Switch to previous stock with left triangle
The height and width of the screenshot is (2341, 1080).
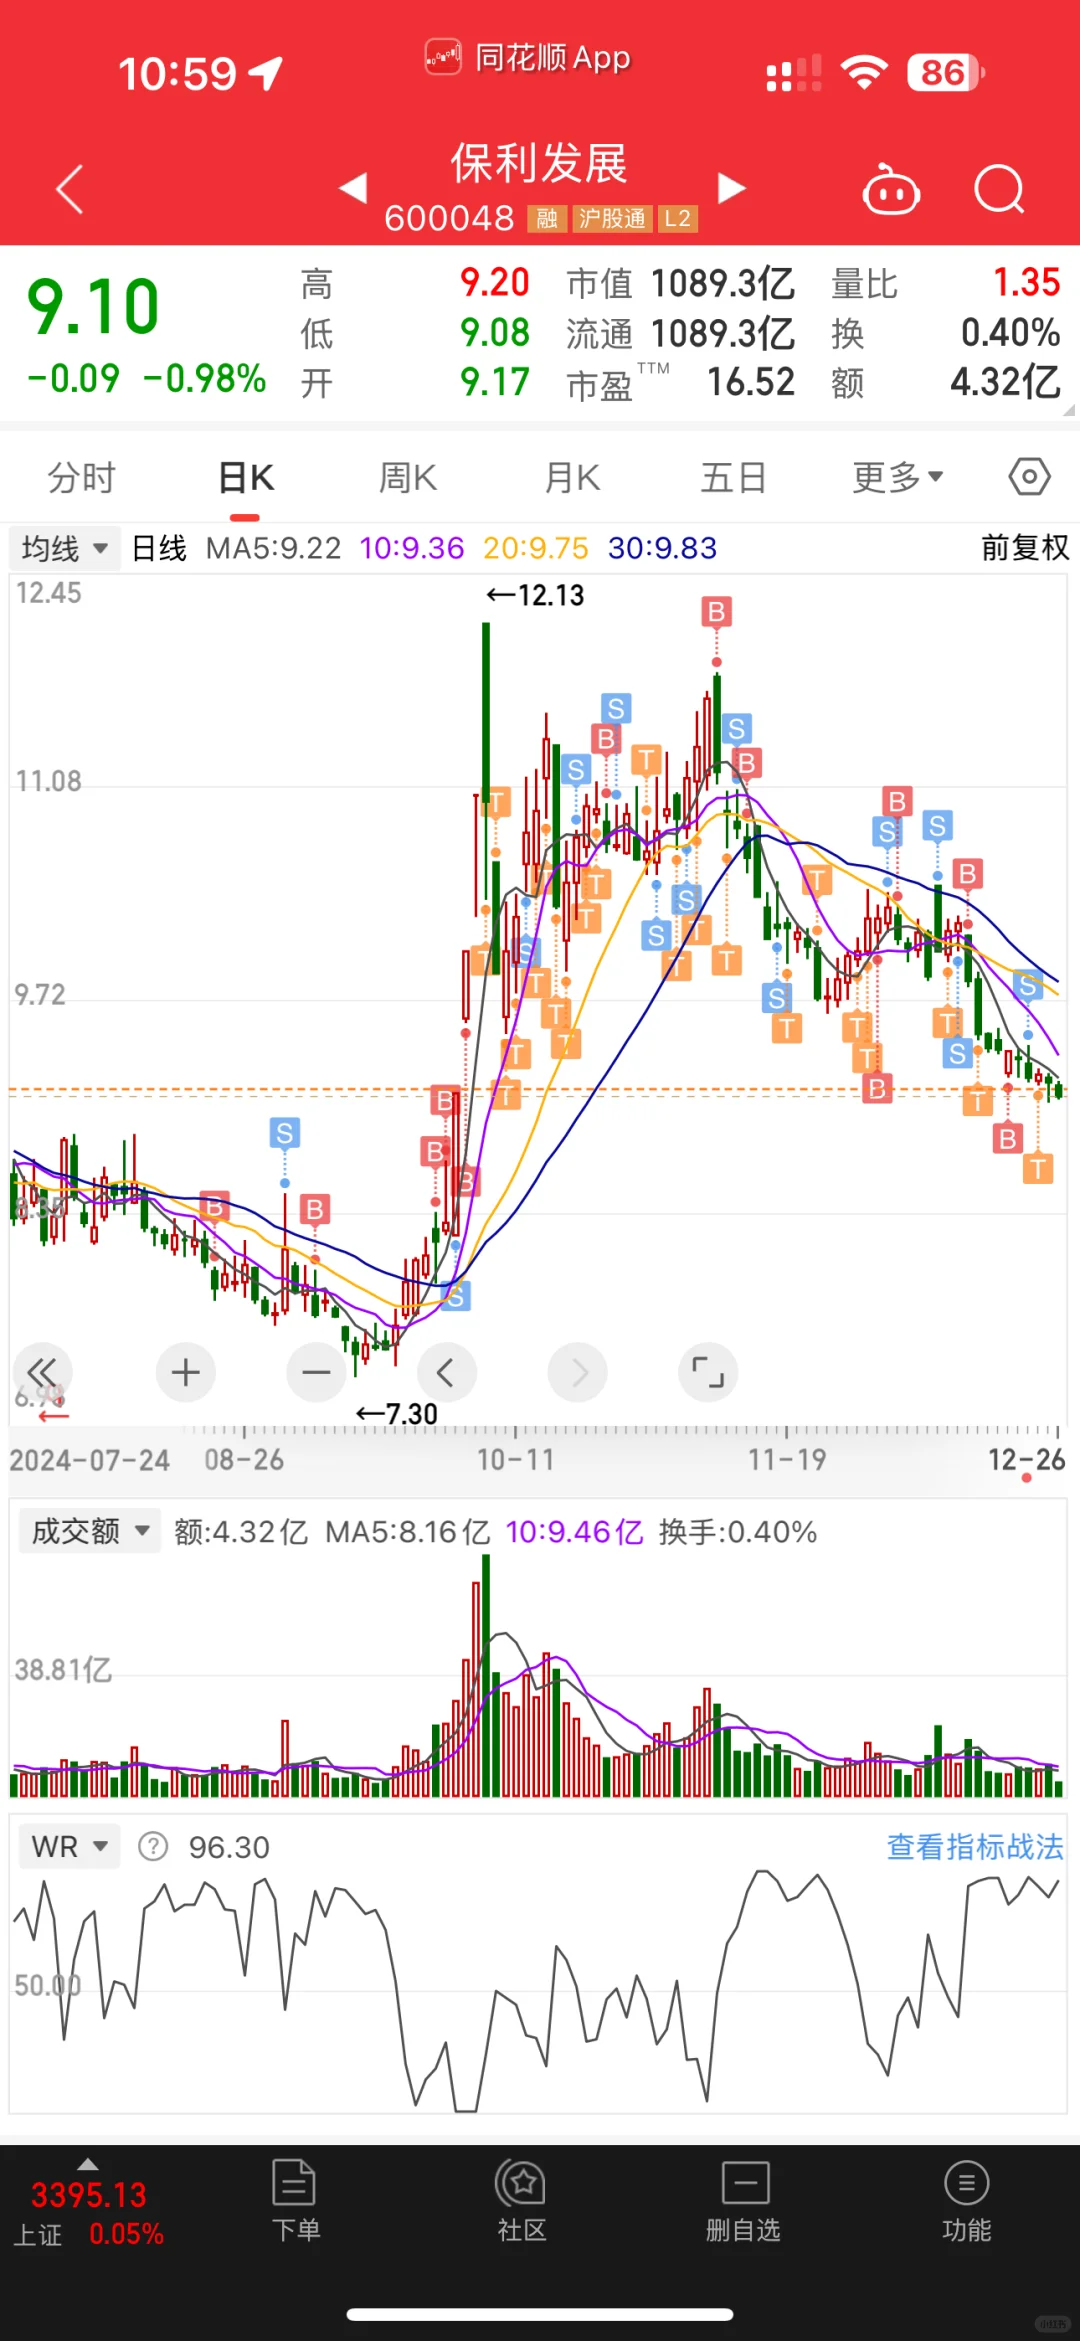pos(354,188)
